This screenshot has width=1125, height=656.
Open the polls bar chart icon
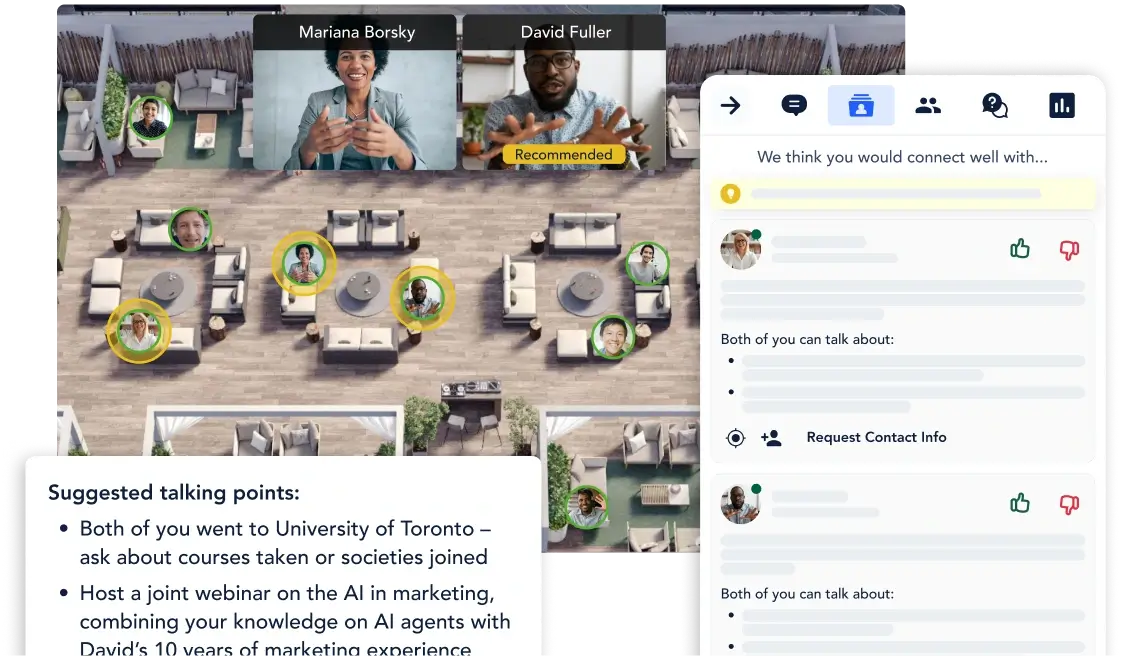1062,106
